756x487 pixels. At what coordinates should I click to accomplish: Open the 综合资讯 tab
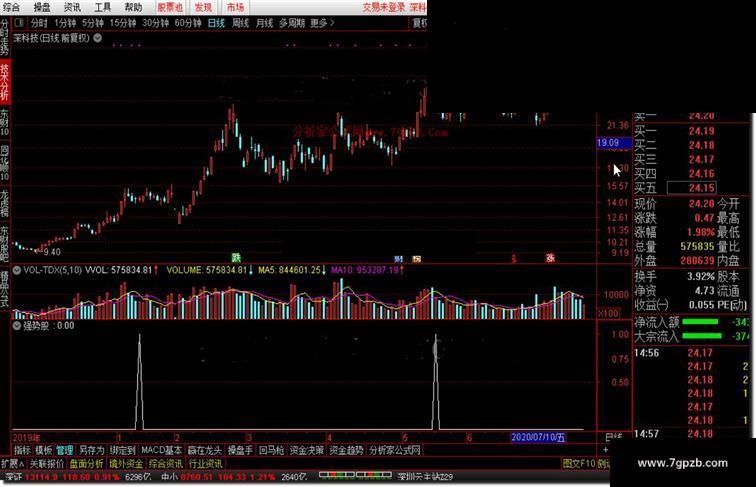coord(165,464)
